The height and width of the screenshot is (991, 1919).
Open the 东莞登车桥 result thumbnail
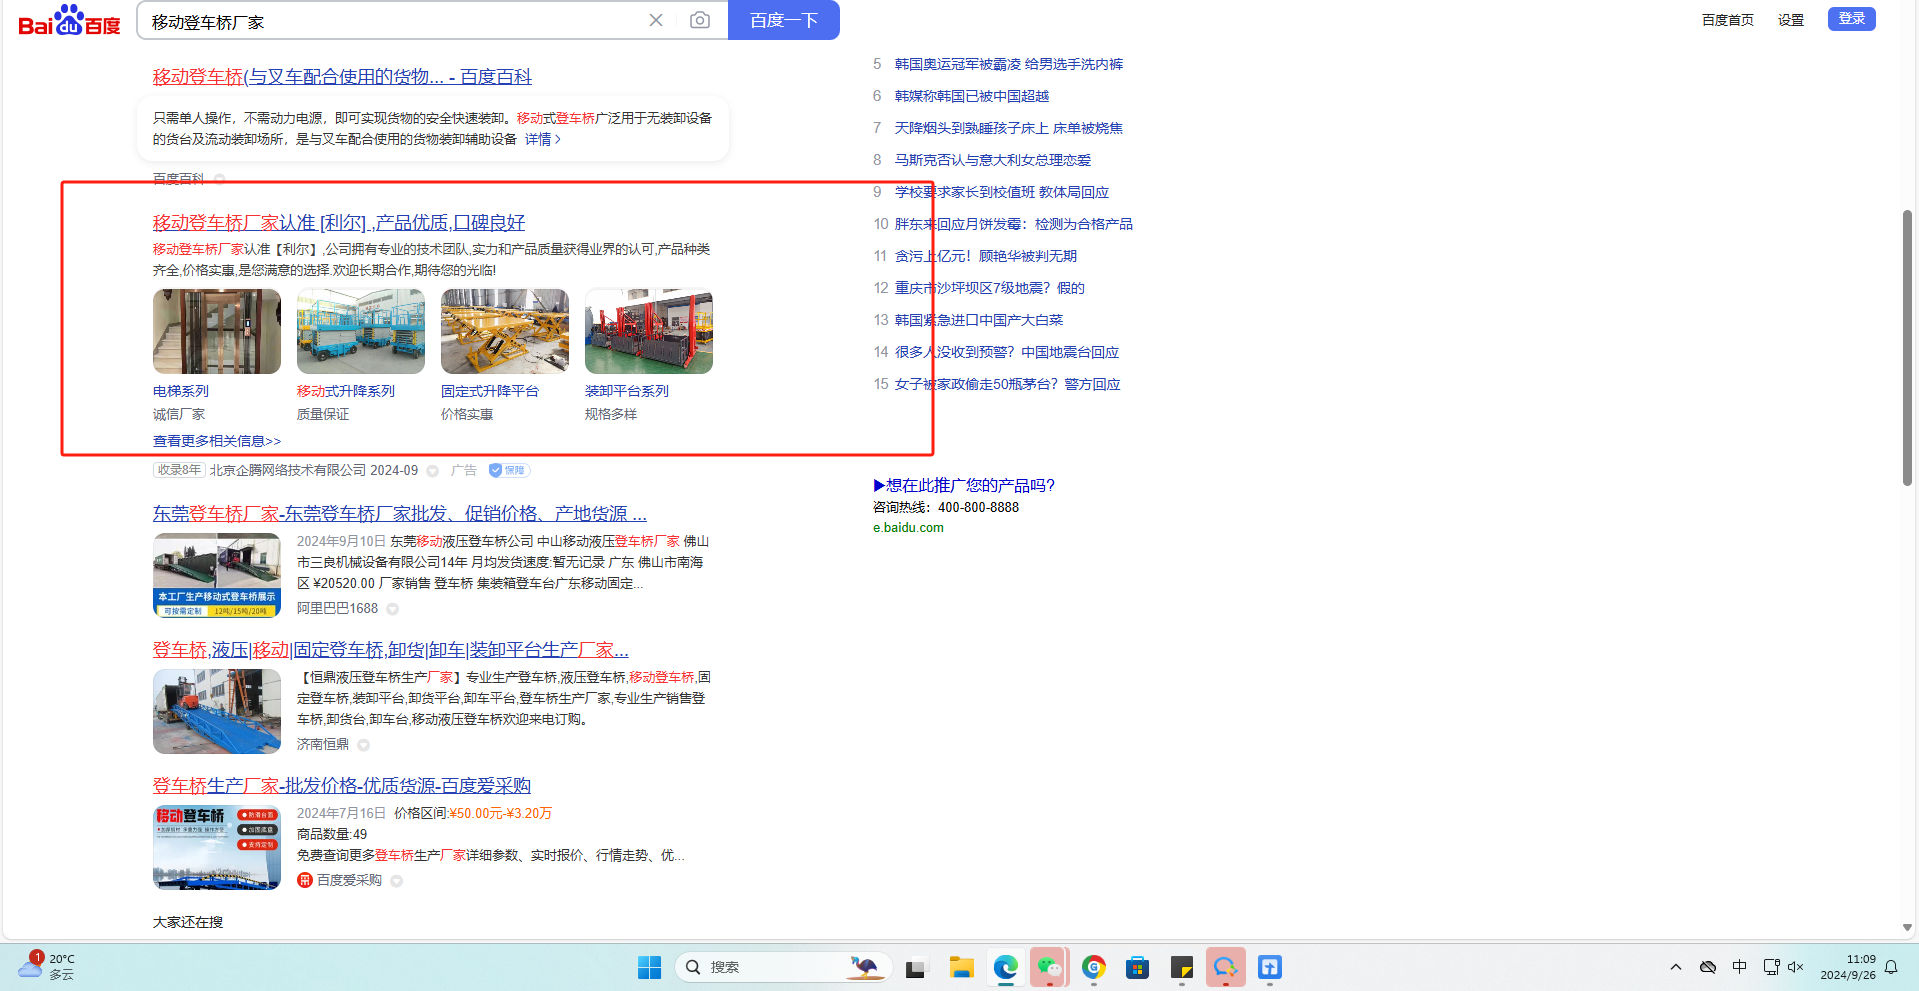coord(217,575)
